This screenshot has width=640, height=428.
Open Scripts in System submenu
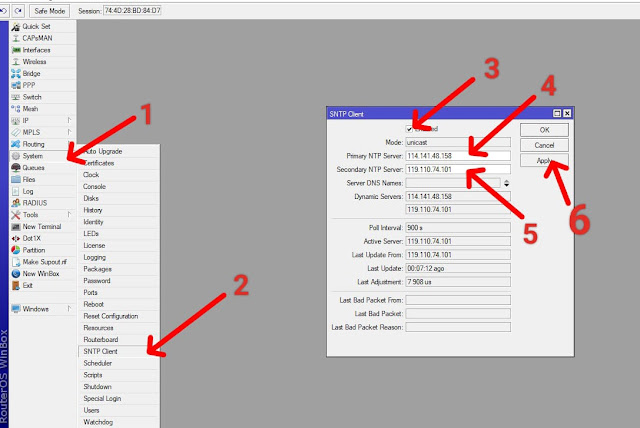coord(118,375)
